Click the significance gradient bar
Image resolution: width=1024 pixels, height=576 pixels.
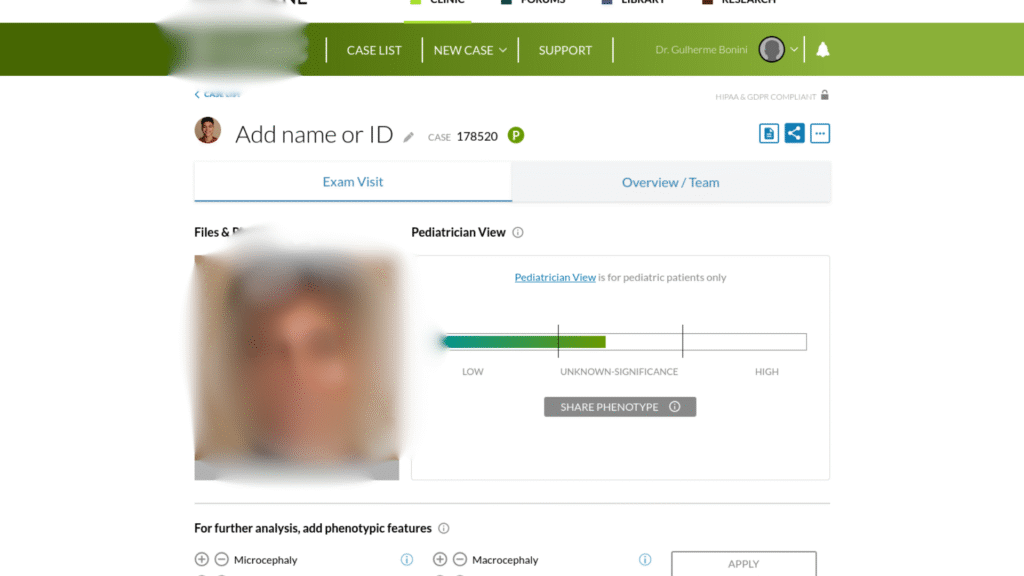click(x=624, y=342)
